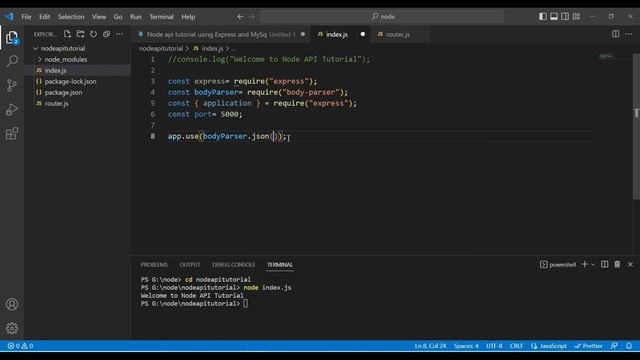Open the Edit menu
640x360 pixels.
[x=44, y=17]
